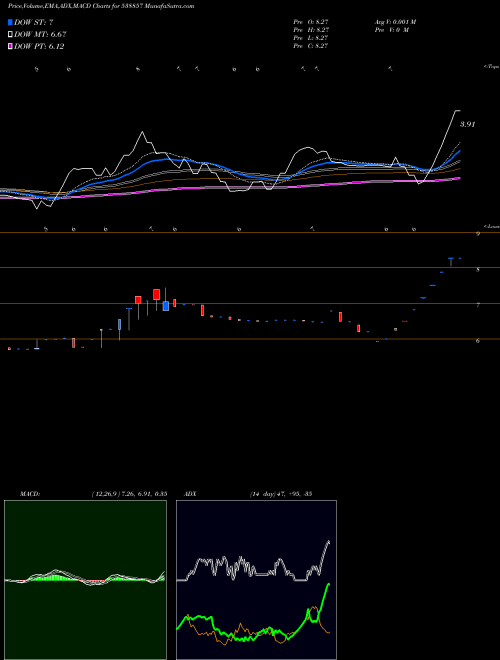Click the '<Tops' marker label
500x660 pixels.
click(x=492, y=67)
